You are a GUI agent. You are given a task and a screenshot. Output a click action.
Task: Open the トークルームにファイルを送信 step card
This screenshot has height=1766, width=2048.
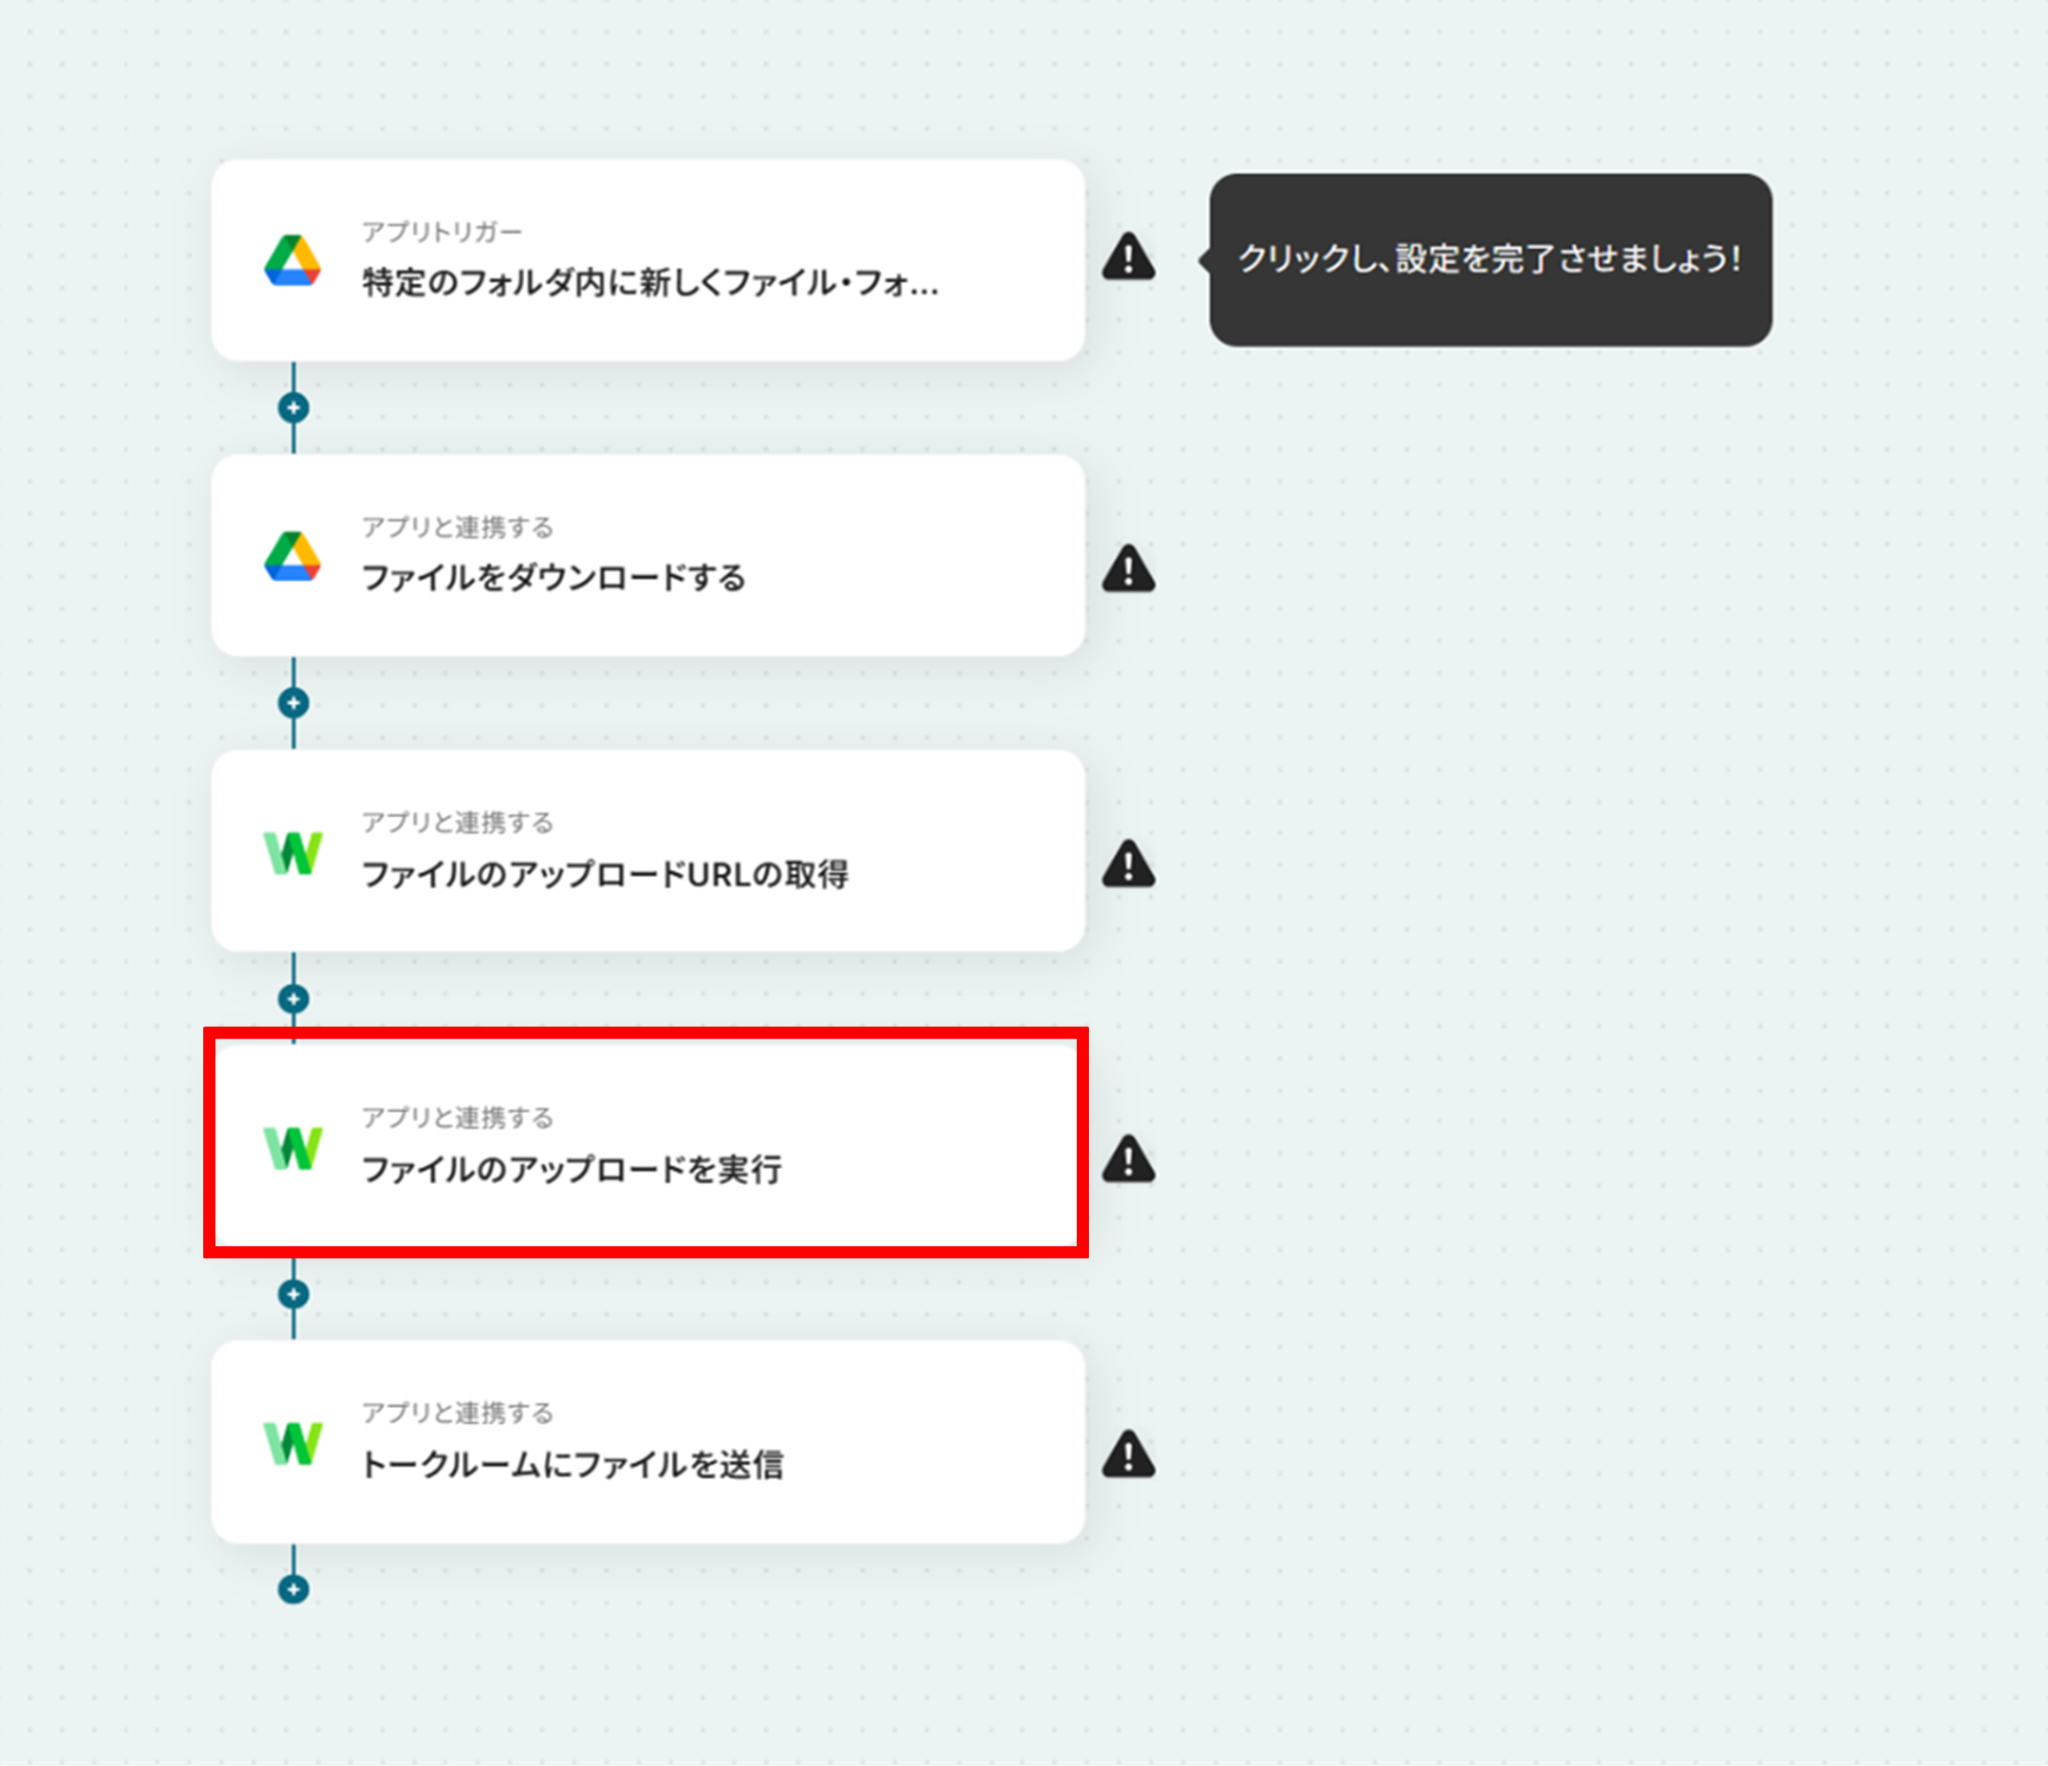coord(648,1442)
